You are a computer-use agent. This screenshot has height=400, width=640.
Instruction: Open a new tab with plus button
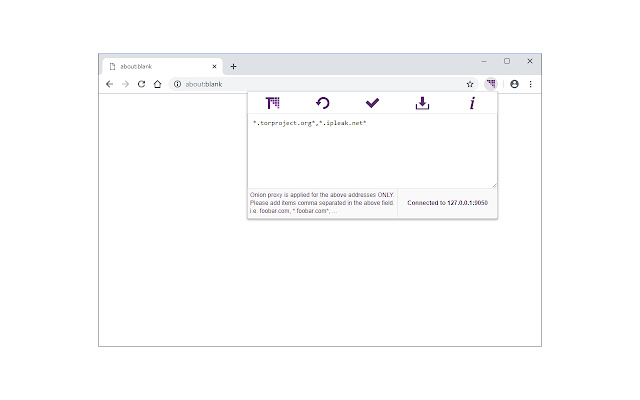(x=233, y=67)
